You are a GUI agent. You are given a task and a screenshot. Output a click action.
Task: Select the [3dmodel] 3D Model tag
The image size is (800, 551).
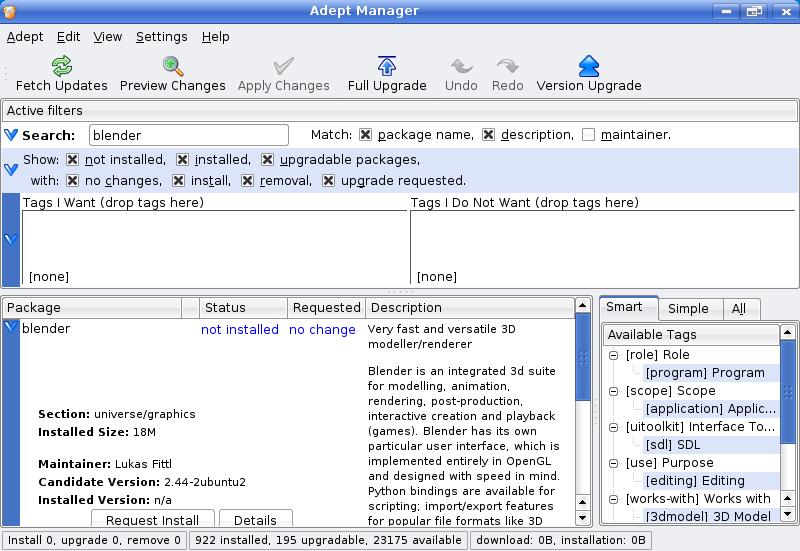pos(708,516)
